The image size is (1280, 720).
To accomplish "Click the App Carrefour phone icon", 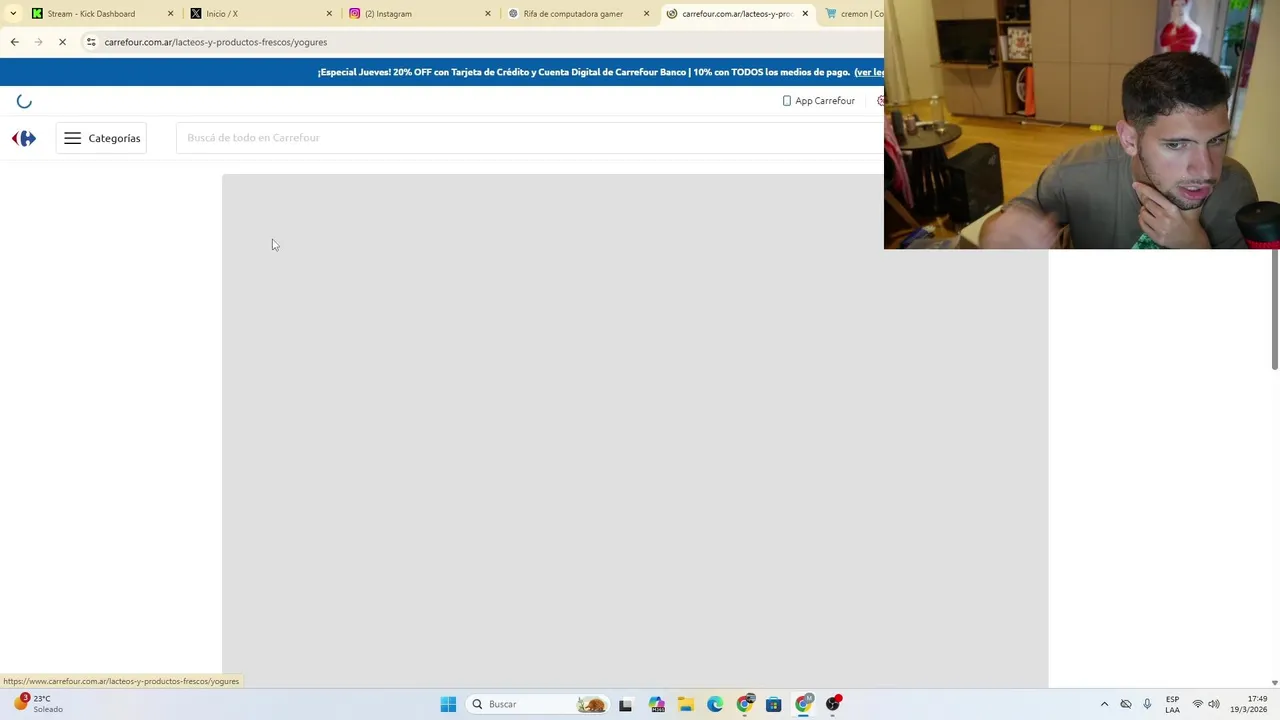I will click(787, 101).
